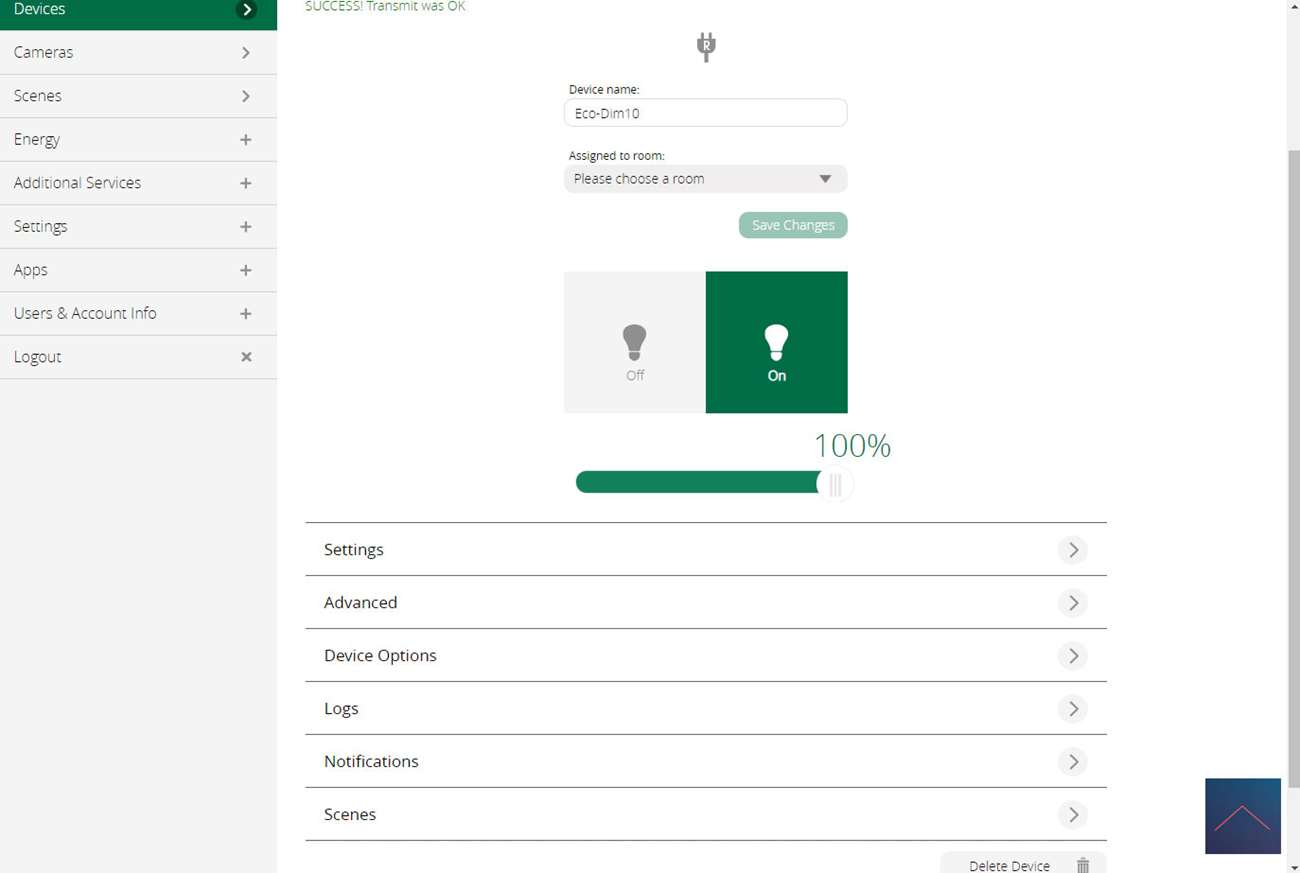Click the plus icon next to Apps

[246, 270]
